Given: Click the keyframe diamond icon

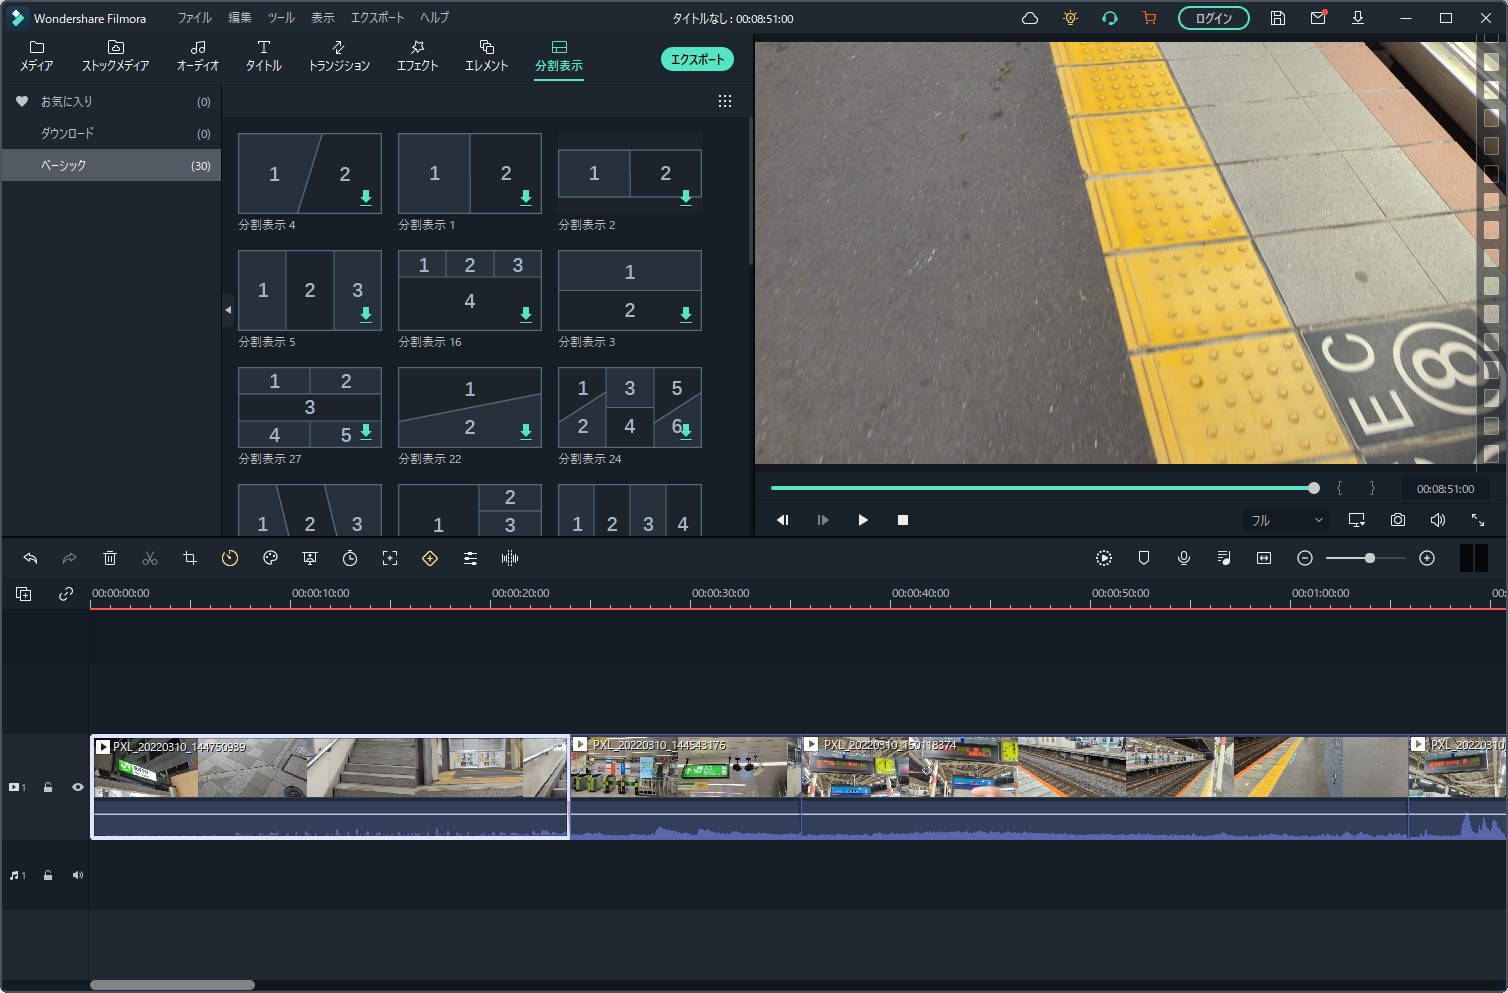Looking at the screenshot, I should pos(430,558).
